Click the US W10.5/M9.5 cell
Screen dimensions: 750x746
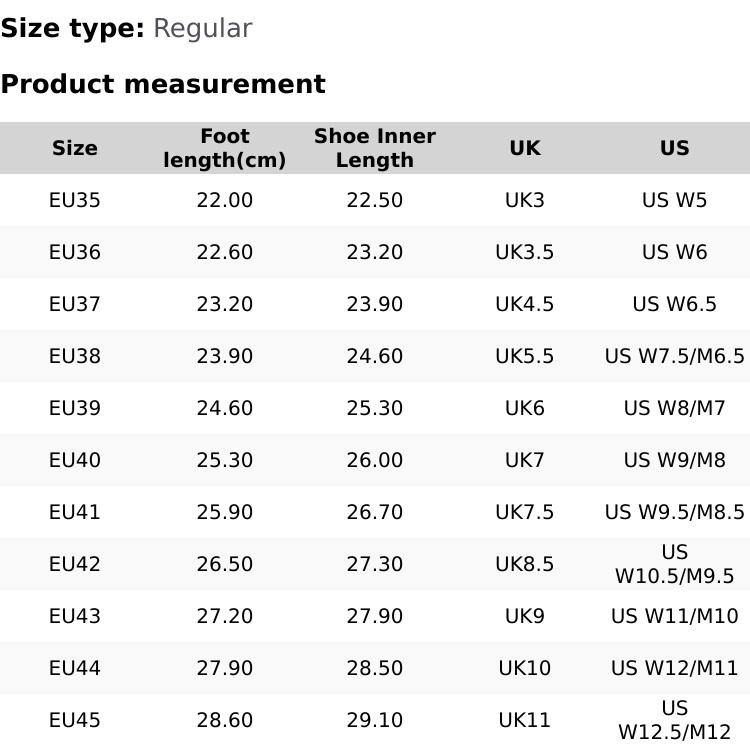pyautogui.click(x=675, y=564)
